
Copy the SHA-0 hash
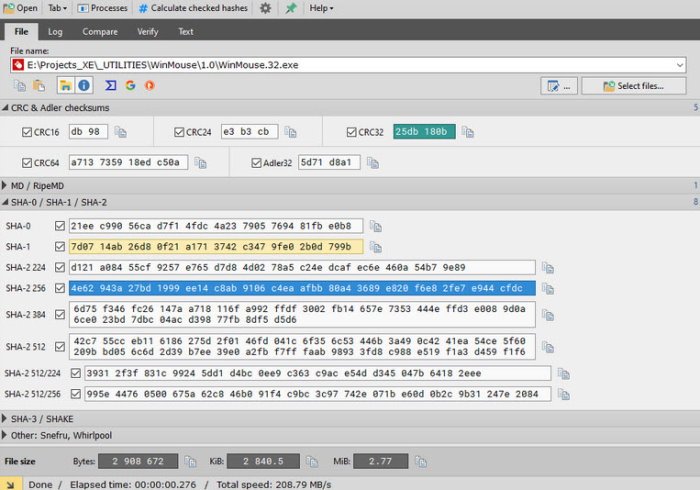(x=375, y=226)
